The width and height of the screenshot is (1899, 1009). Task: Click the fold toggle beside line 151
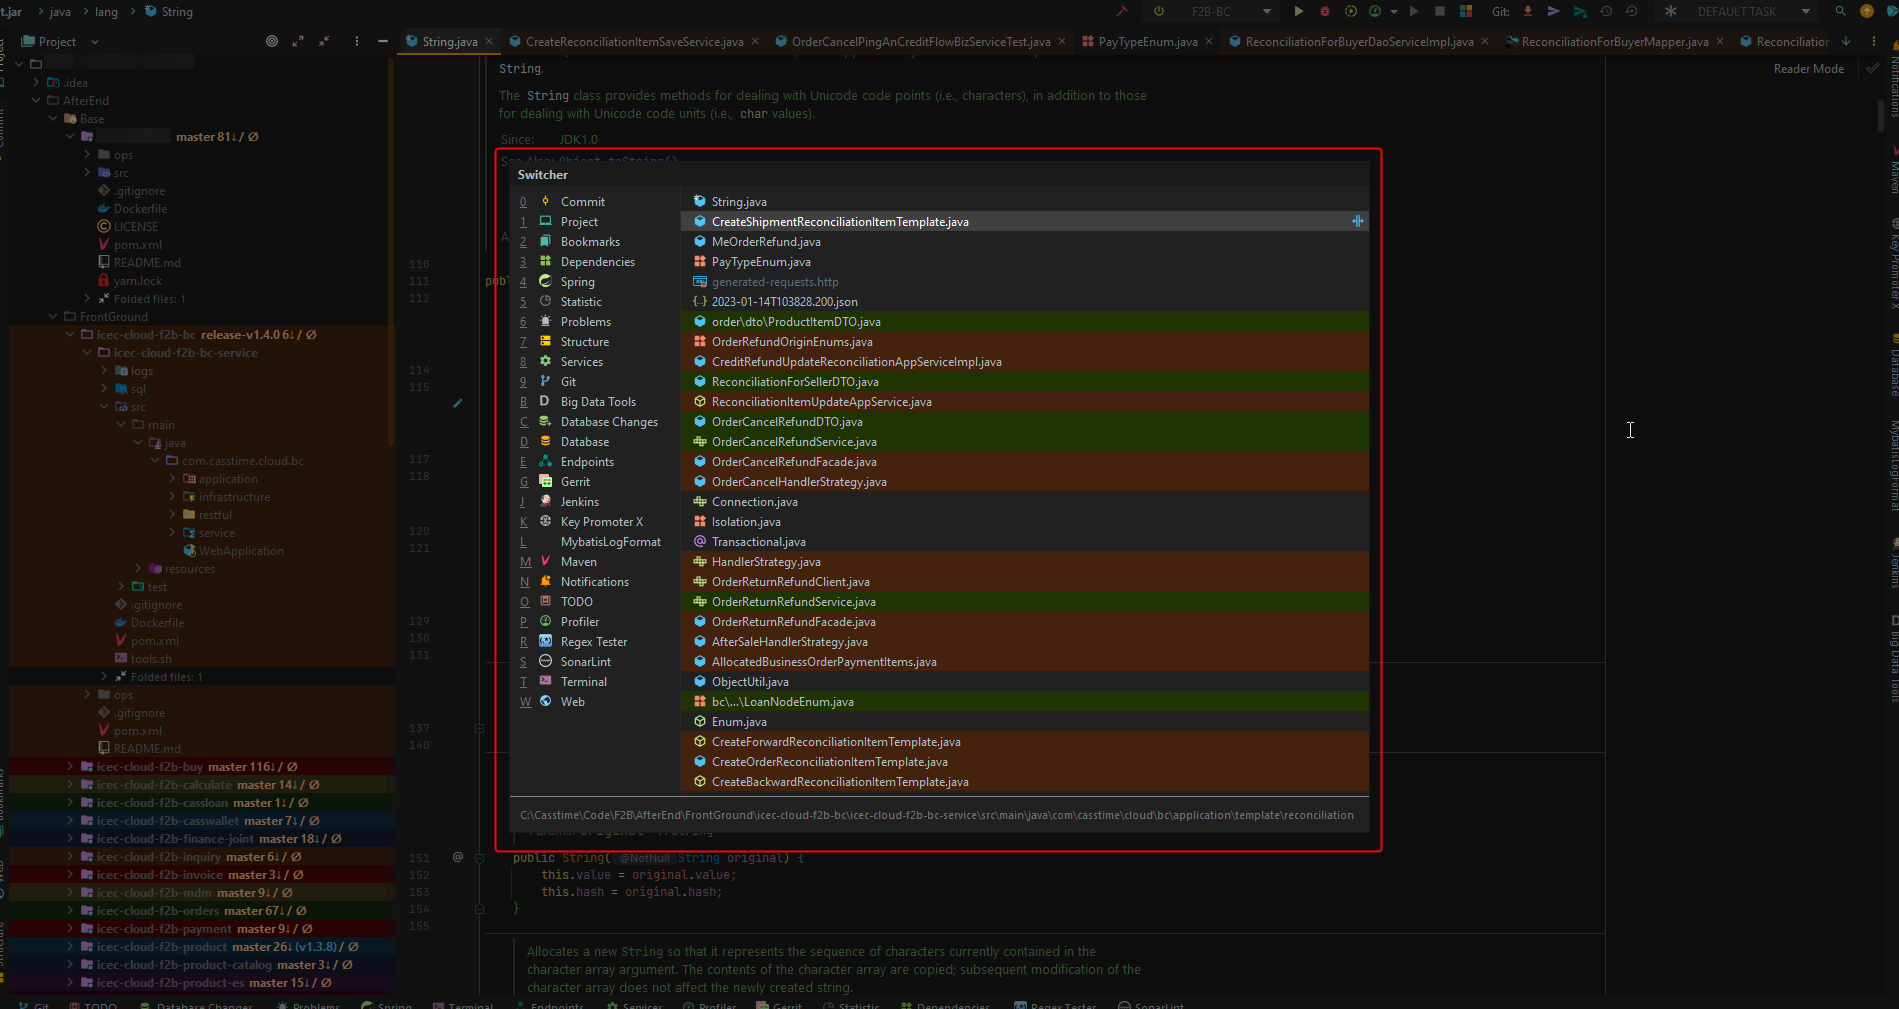point(479,858)
